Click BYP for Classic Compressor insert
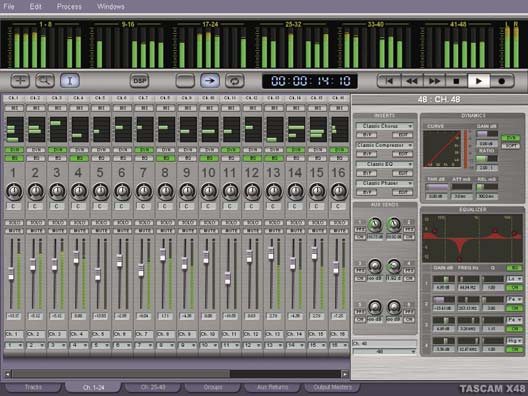This screenshot has height=396, width=528. pyautogui.click(x=366, y=154)
